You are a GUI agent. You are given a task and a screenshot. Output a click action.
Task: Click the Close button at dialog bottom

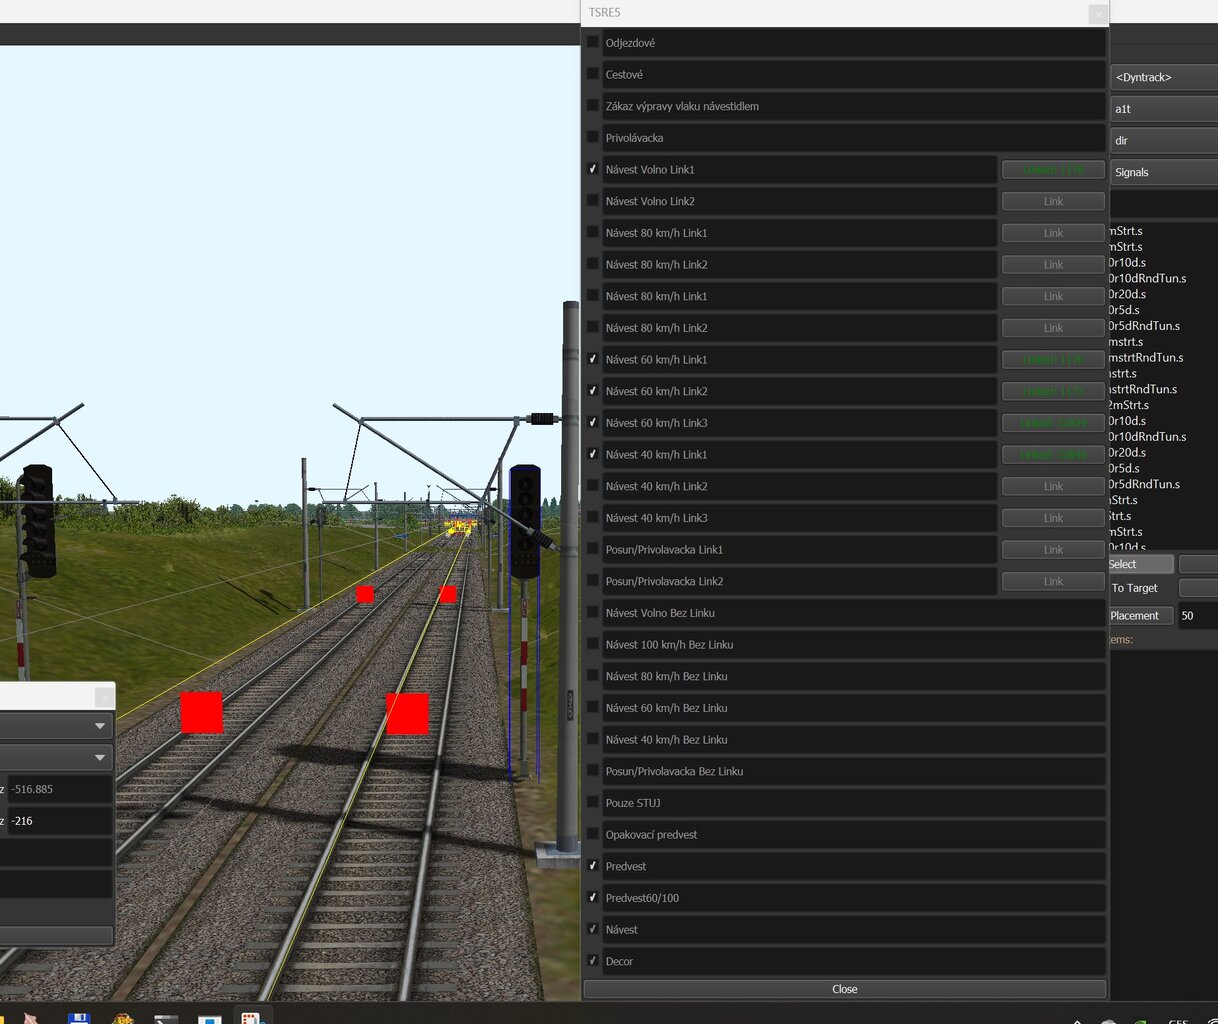[x=845, y=989]
